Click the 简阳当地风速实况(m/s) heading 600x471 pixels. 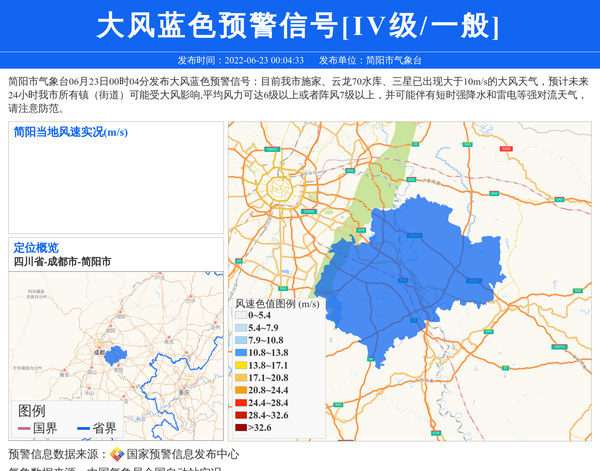click(x=71, y=132)
